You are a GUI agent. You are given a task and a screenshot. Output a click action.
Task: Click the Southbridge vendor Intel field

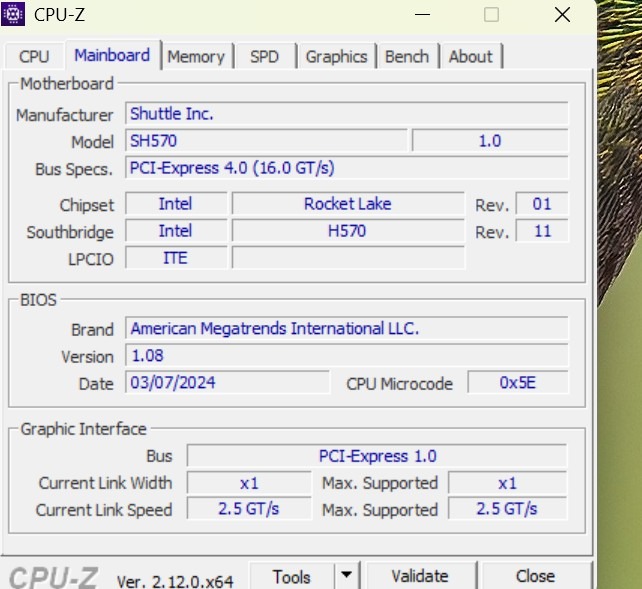coord(176,231)
